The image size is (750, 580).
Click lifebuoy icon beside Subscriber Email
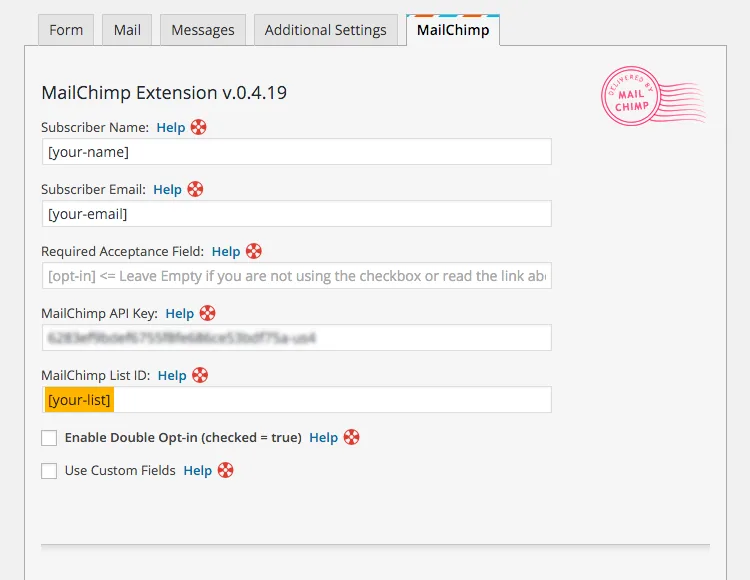pyautogui.click(x=195, y=190)
